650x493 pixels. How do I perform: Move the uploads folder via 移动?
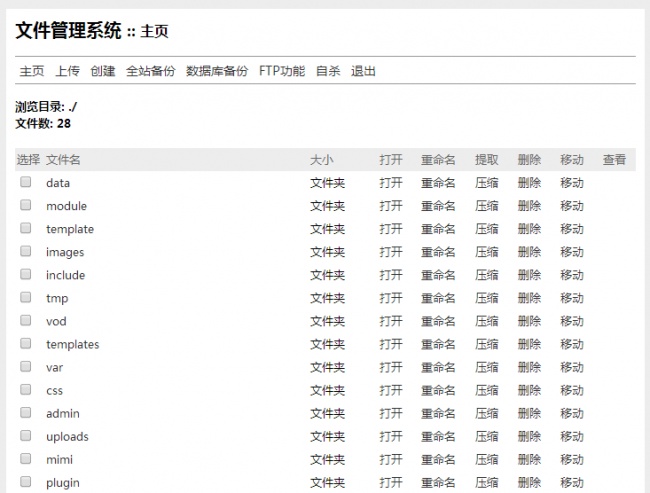click(x=571, y=436)
